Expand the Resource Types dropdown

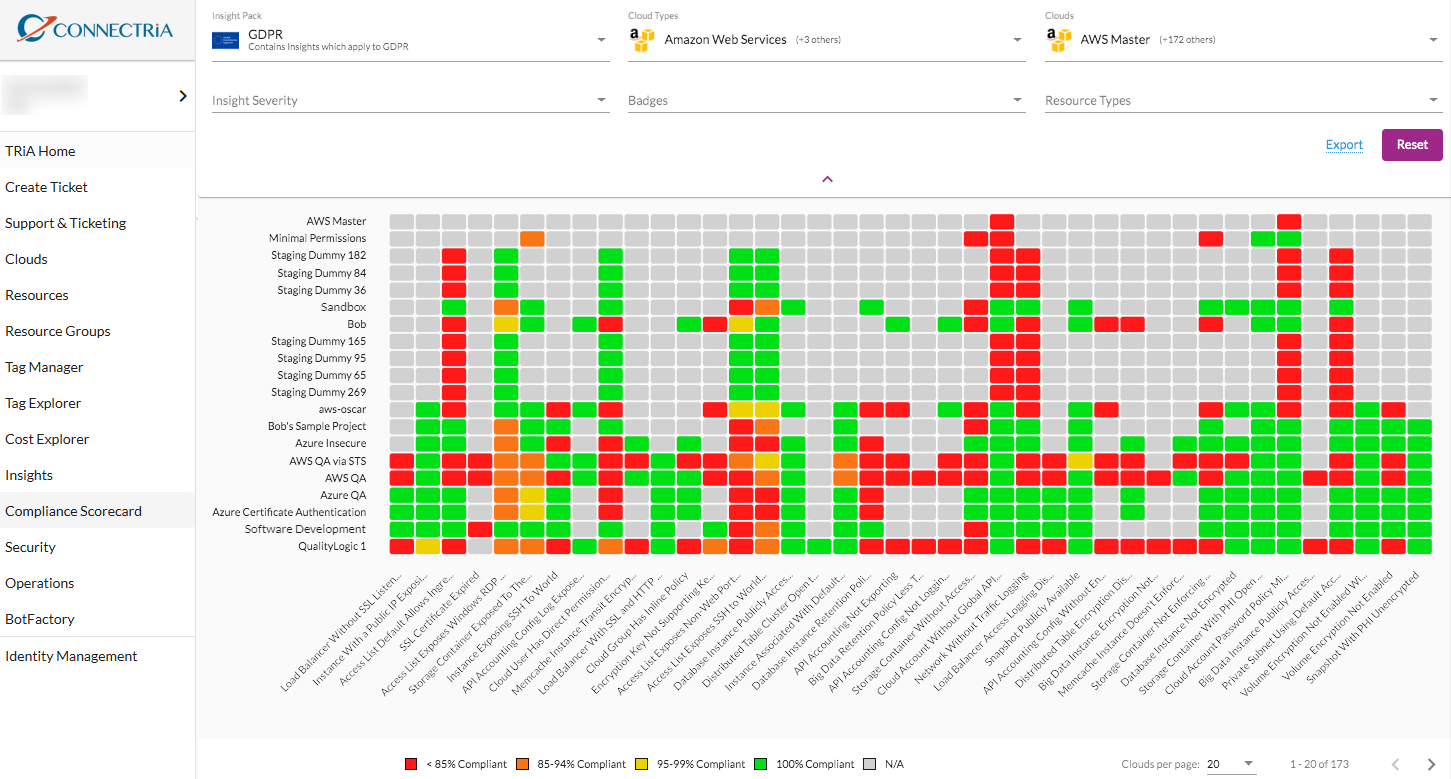click(x=1243, y=100)
